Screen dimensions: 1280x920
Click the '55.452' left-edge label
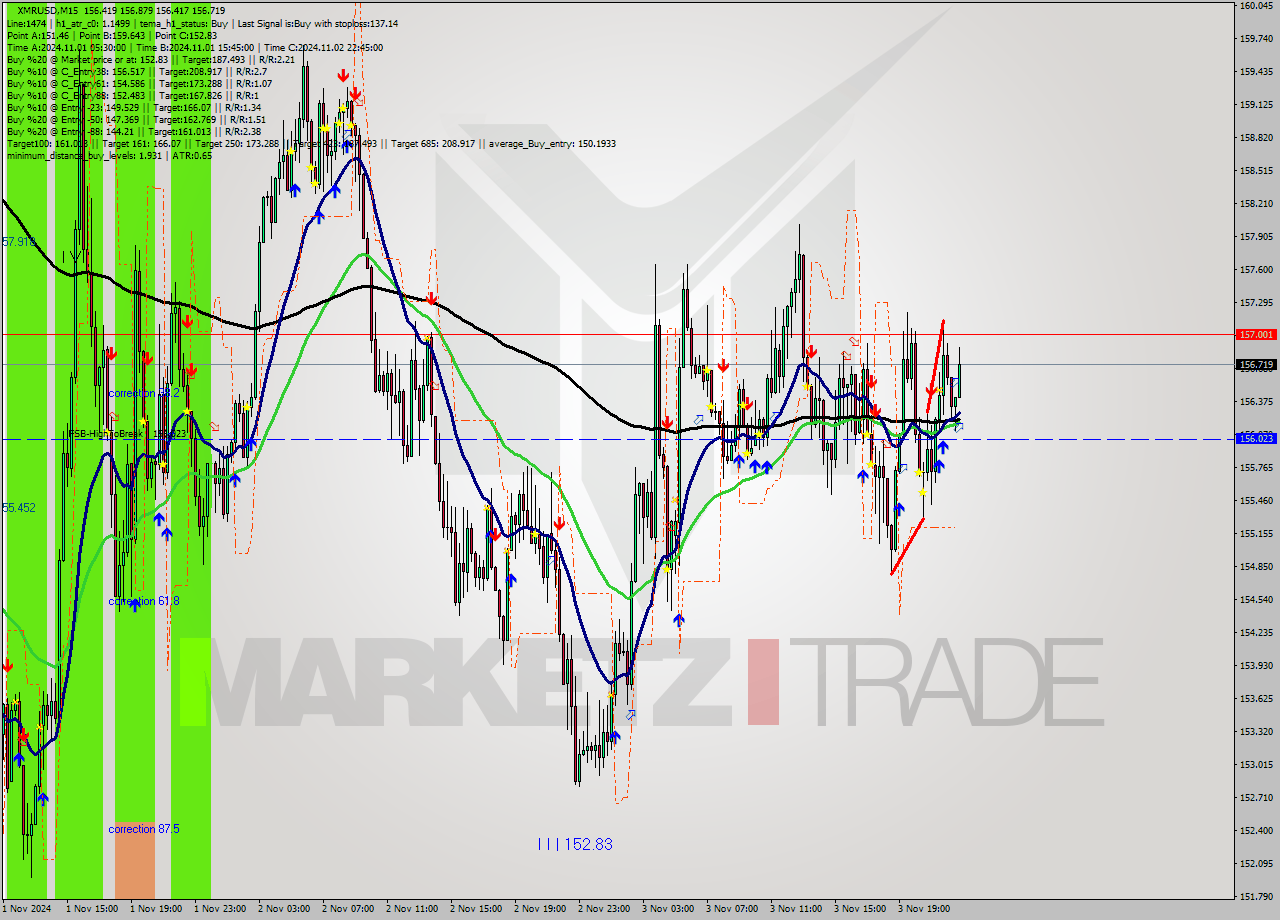18,508
